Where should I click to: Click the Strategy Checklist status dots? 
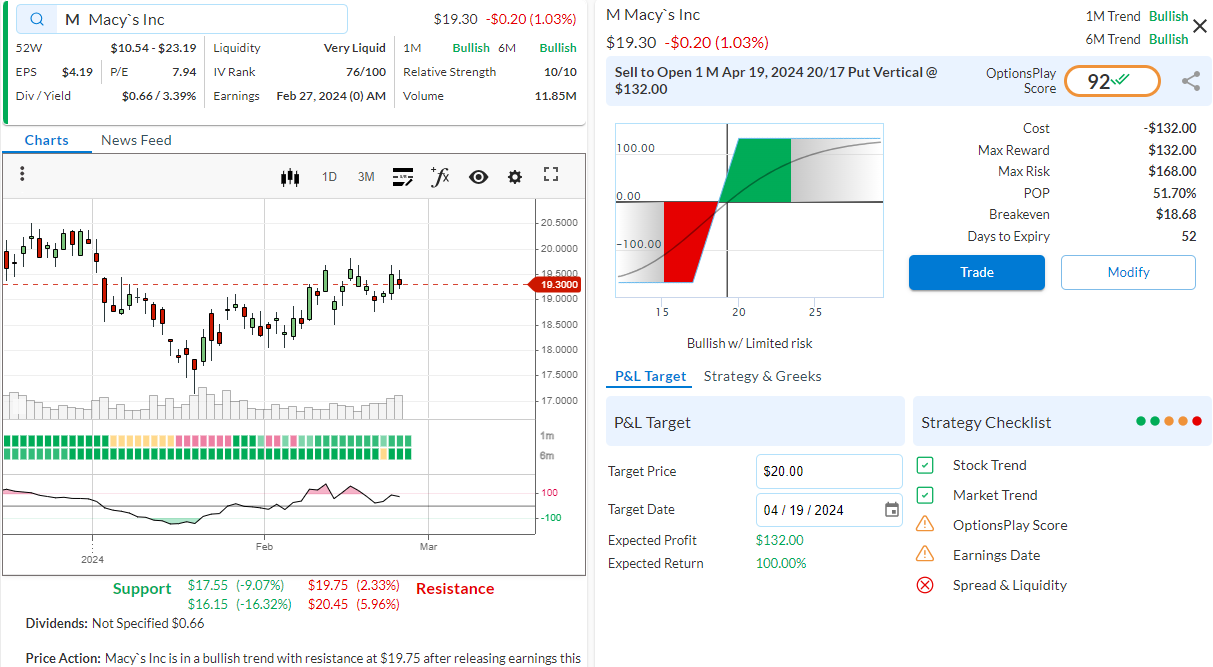coord(1168,422)
